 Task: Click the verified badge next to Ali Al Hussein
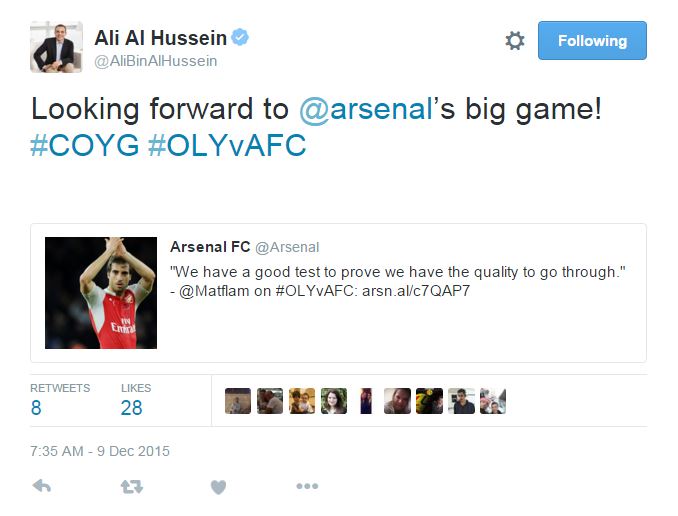[240, 37]
